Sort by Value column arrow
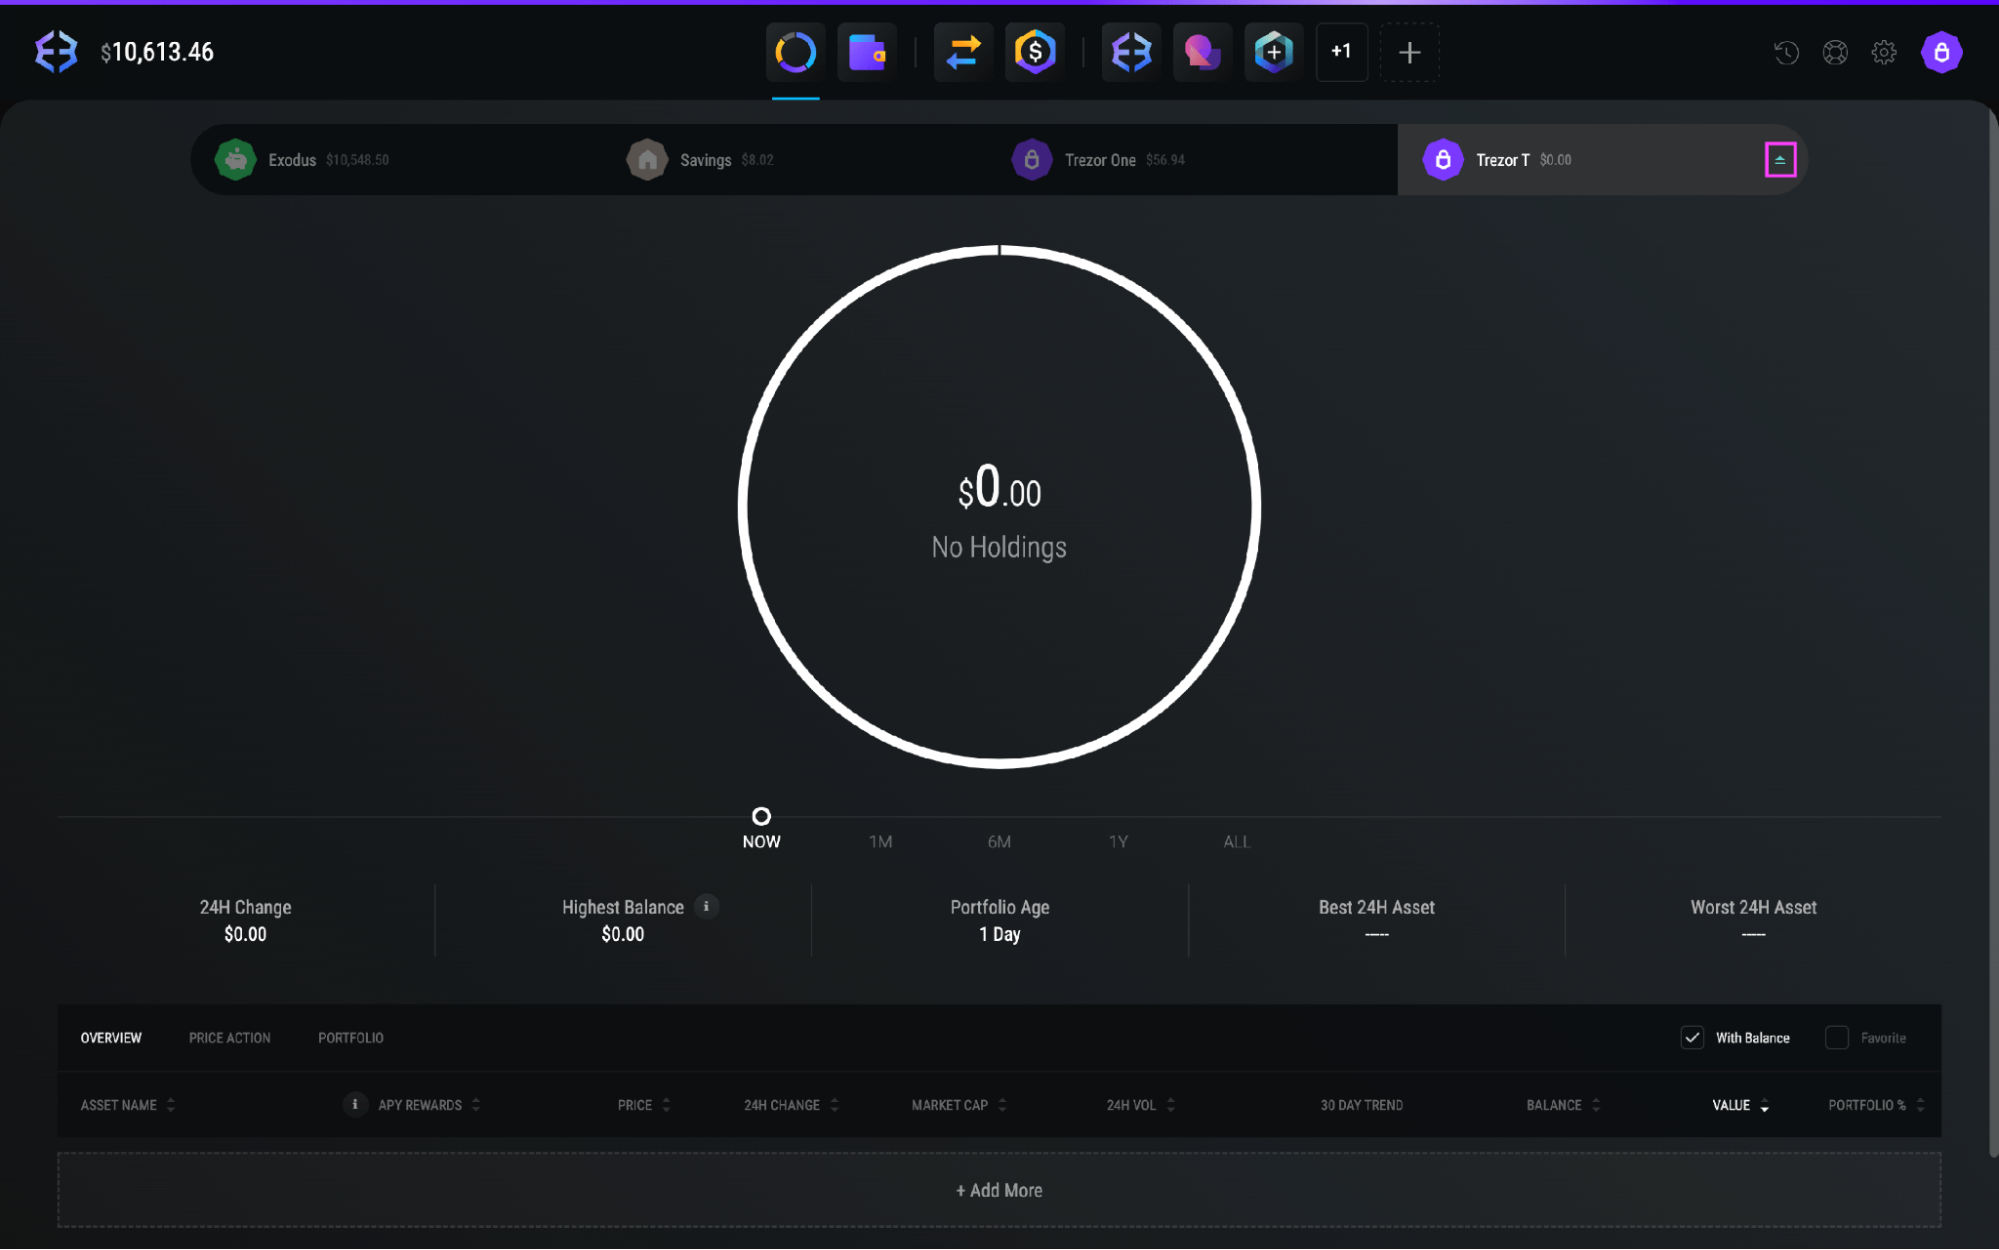 (x=1764, y=1106)
